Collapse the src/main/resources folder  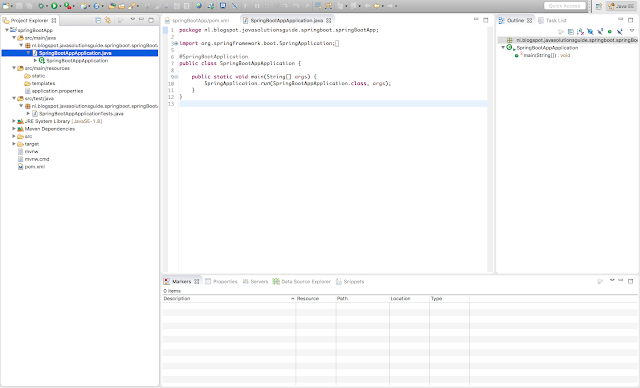click(x=14, y=68)
